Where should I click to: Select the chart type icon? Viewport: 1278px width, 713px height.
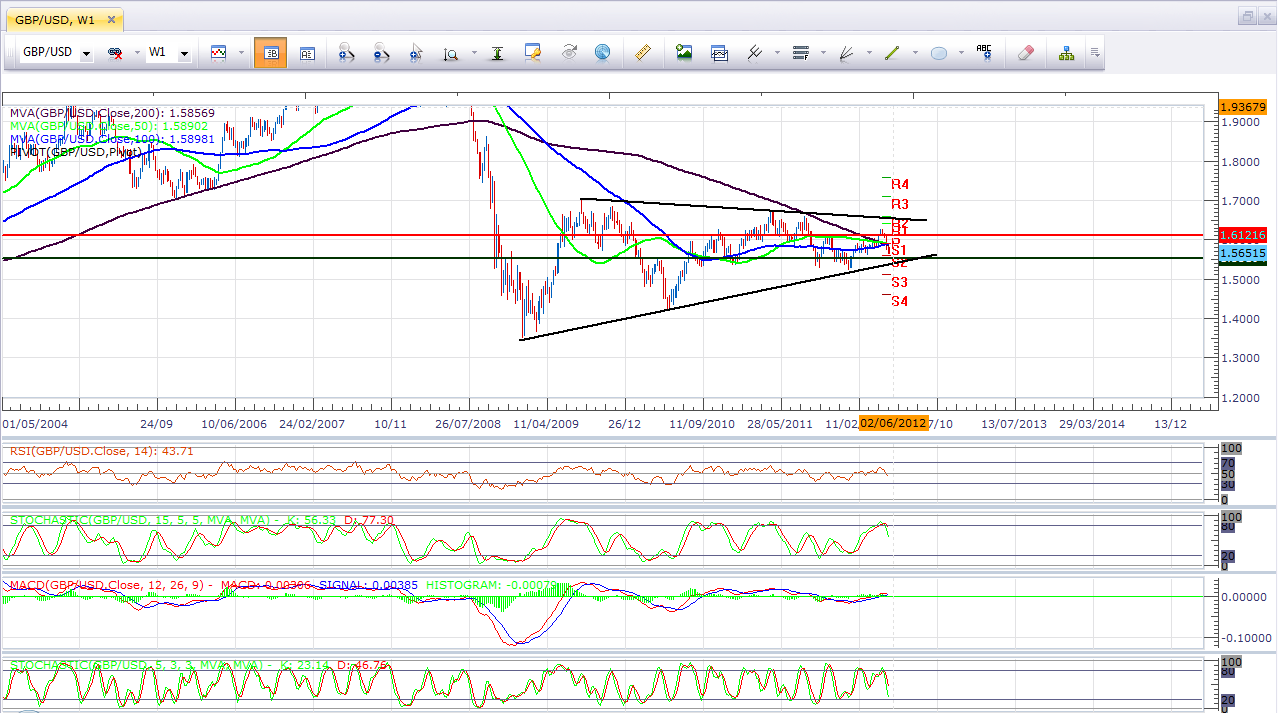coord(218,53)
